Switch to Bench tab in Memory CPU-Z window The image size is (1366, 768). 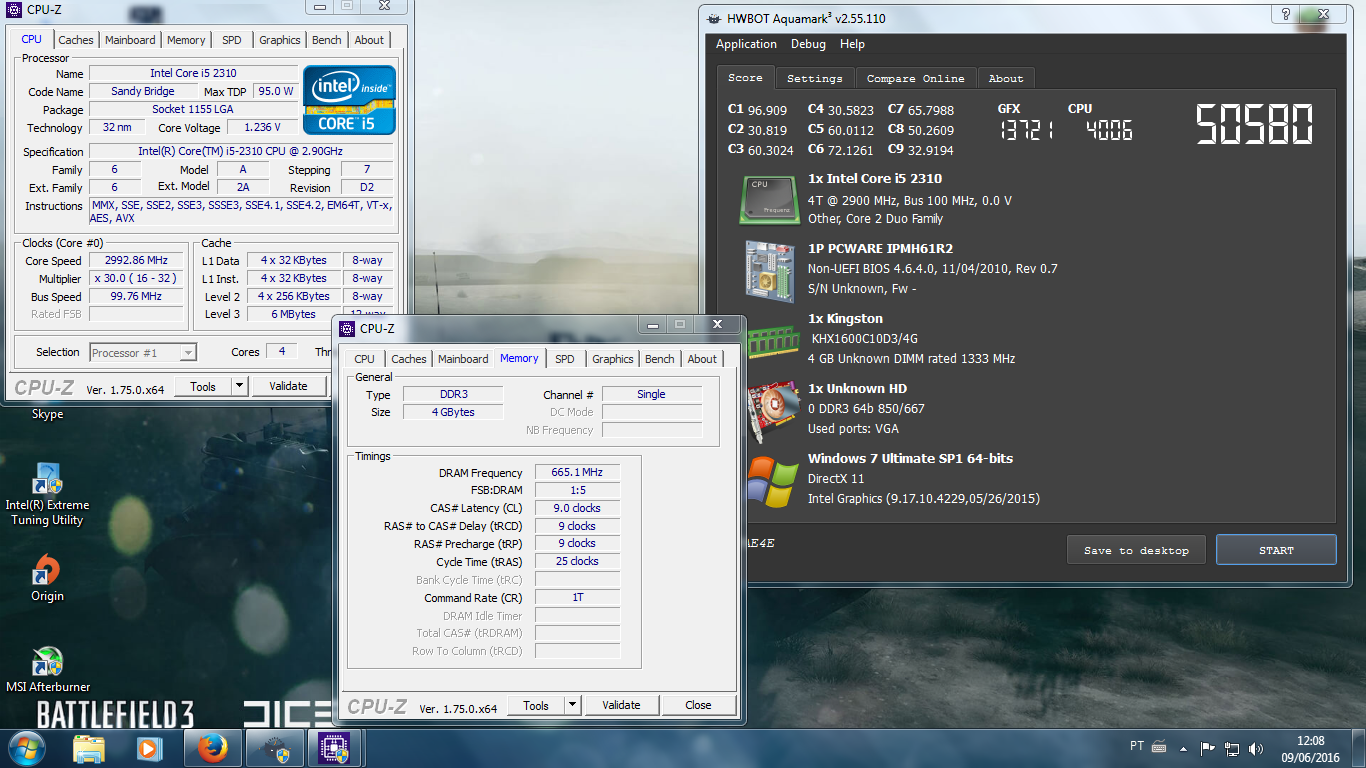tap(660, 359)
